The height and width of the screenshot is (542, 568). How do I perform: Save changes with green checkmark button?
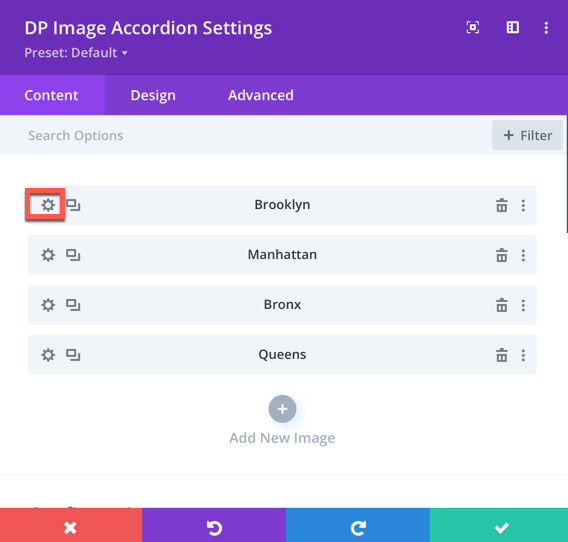[499, 525]
